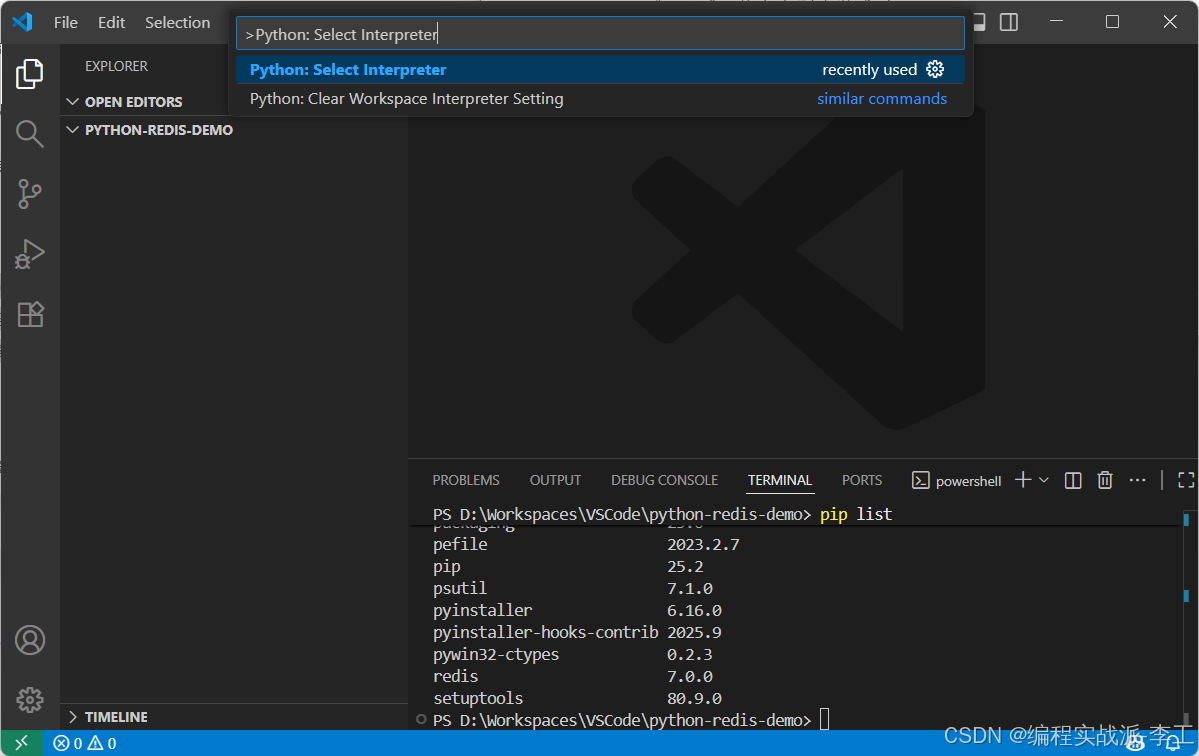Click 'setuptools' version 80.9.0 text
Viewport: 1199px width, 756px height.
coord(694,698)
